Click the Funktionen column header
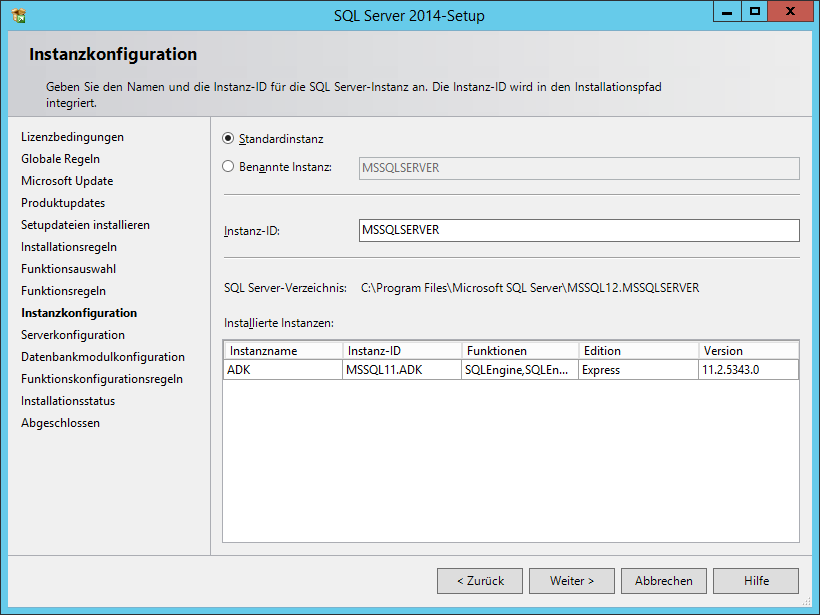Viewport: 820px width, 615px height. pos(519,351)
